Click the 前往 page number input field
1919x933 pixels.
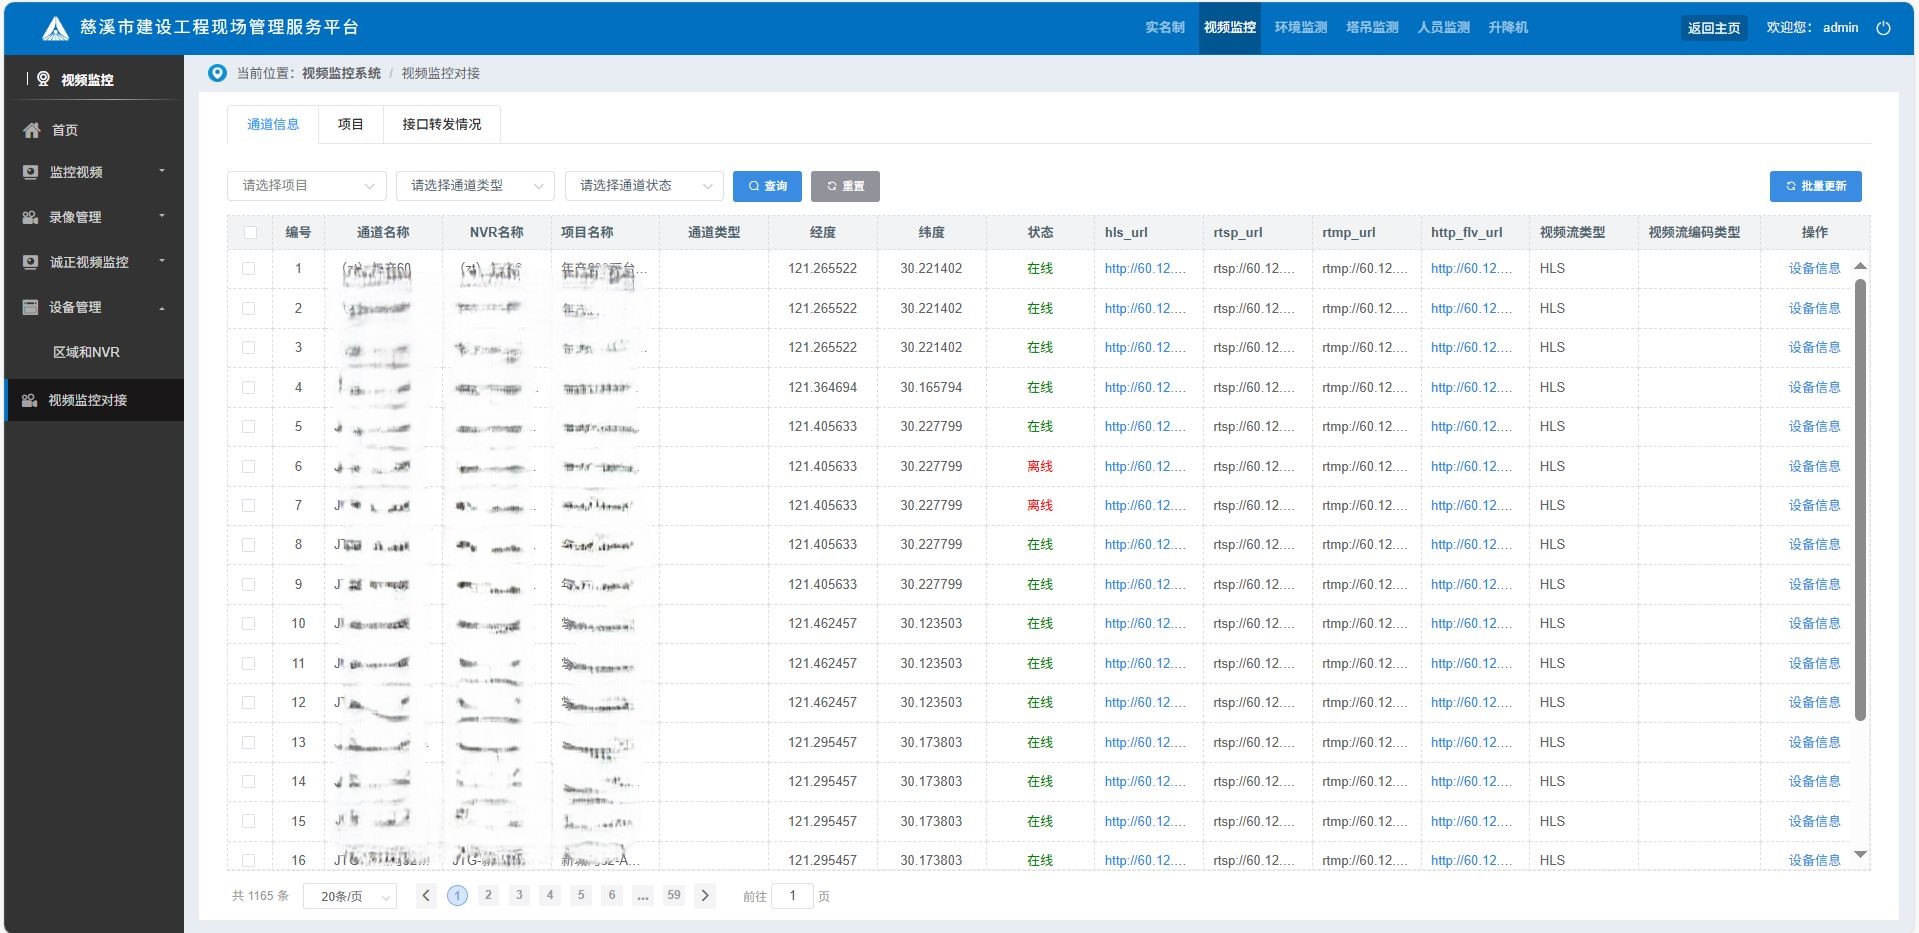point(793,896)
